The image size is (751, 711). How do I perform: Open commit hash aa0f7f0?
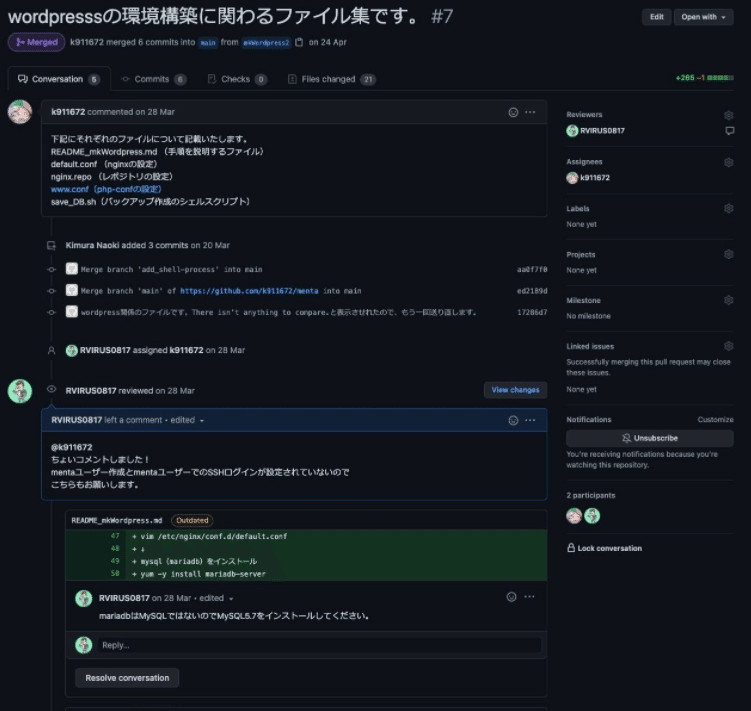point(532,269)
